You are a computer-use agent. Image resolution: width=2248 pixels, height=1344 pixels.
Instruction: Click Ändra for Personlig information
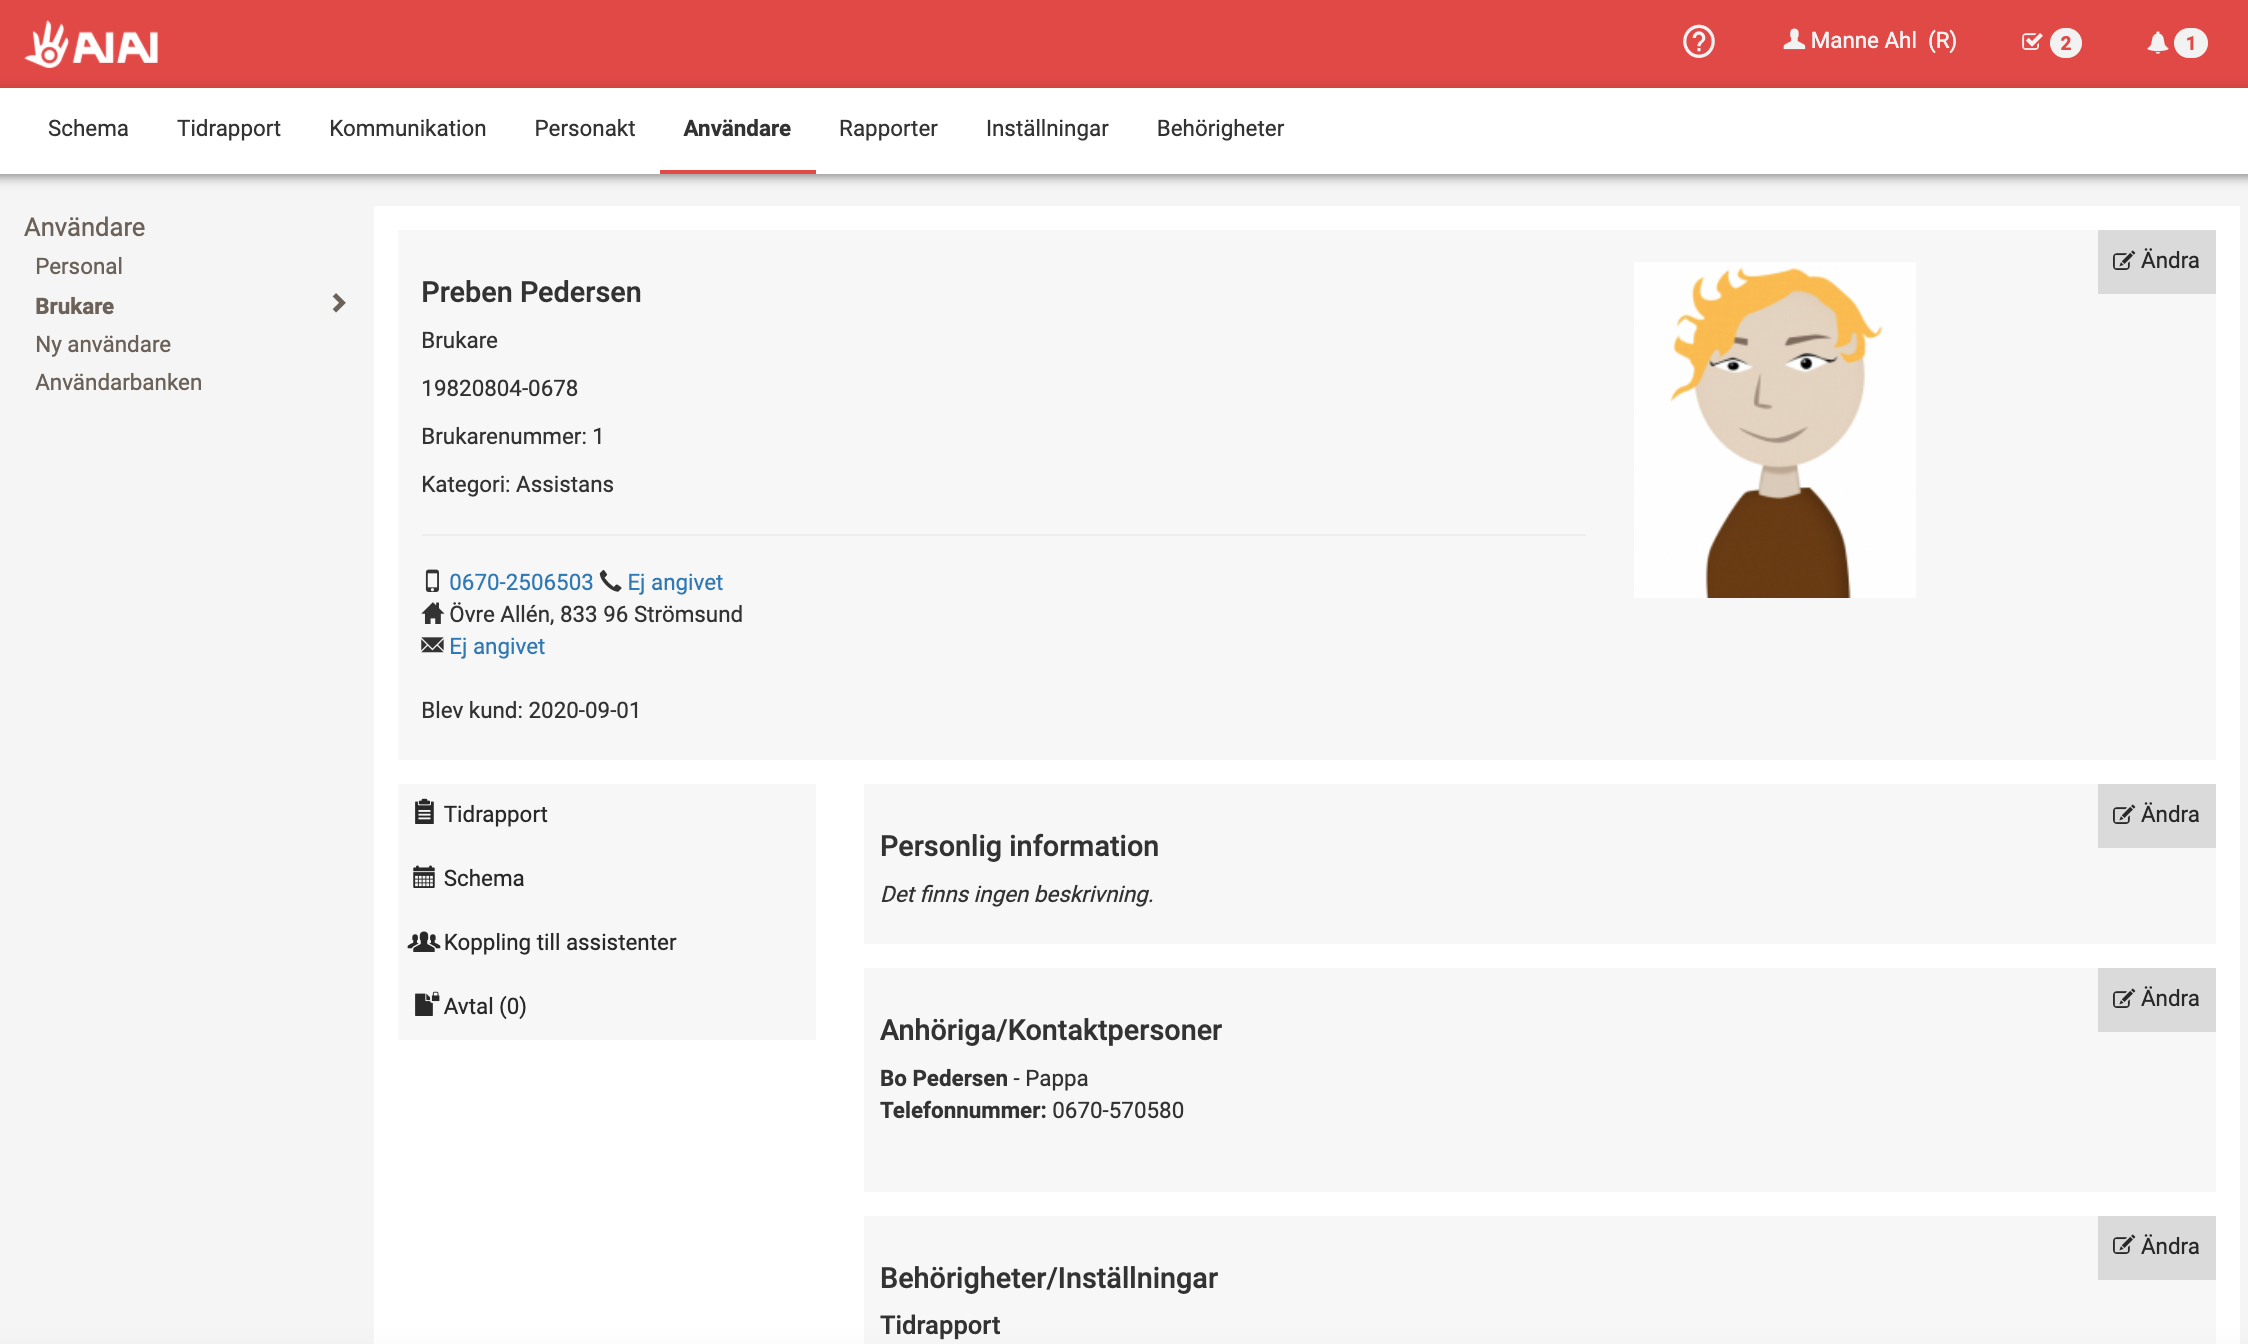coord(2156,815)
